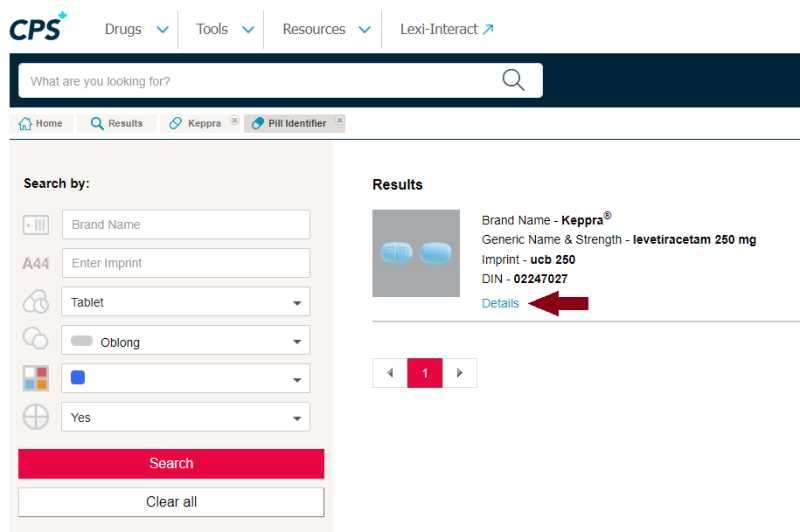800x532 pixels.
Task: Click the Results heading
Action: coord(397,185)
